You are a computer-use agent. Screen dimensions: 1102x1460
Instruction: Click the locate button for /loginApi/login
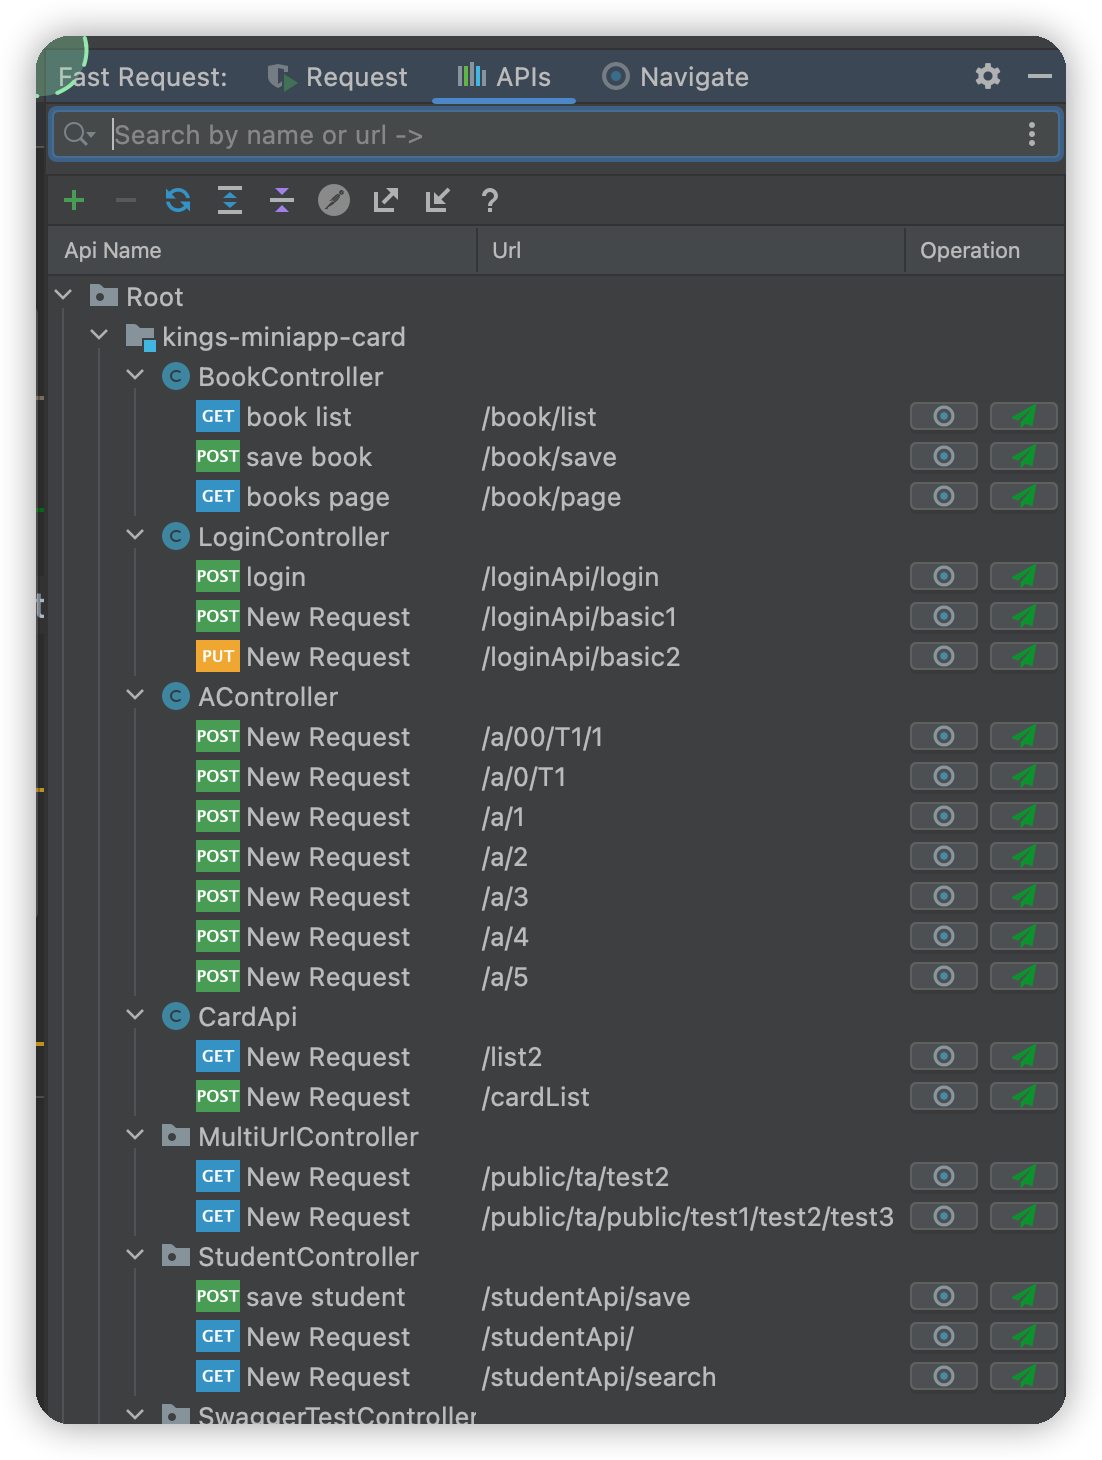tap(943, 576)
